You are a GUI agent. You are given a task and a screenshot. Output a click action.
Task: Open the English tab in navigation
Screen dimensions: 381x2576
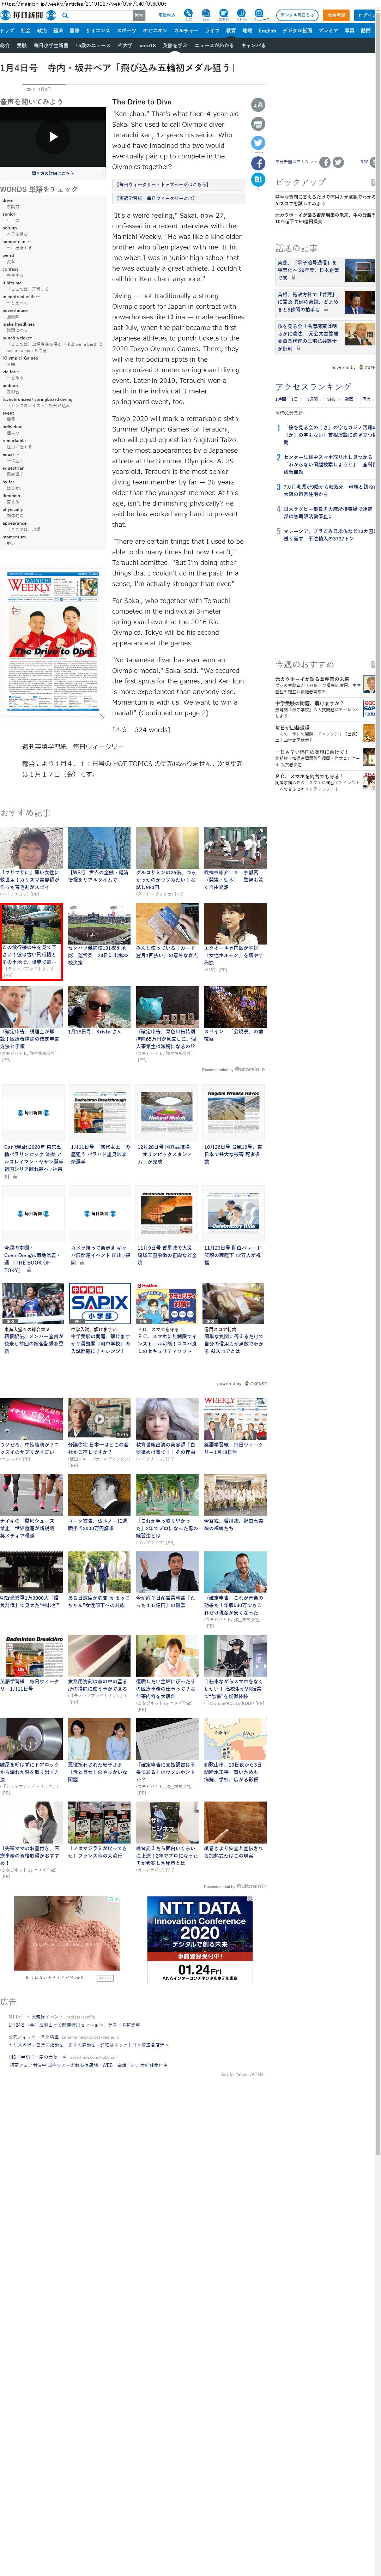pyautogui.click(x=267, y=31)
